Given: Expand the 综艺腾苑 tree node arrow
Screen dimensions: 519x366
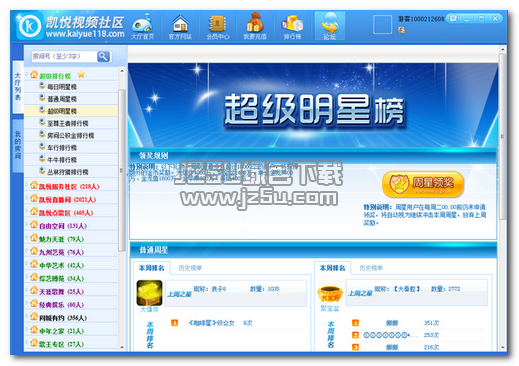Looking at the screenshot, I should 27,277.
